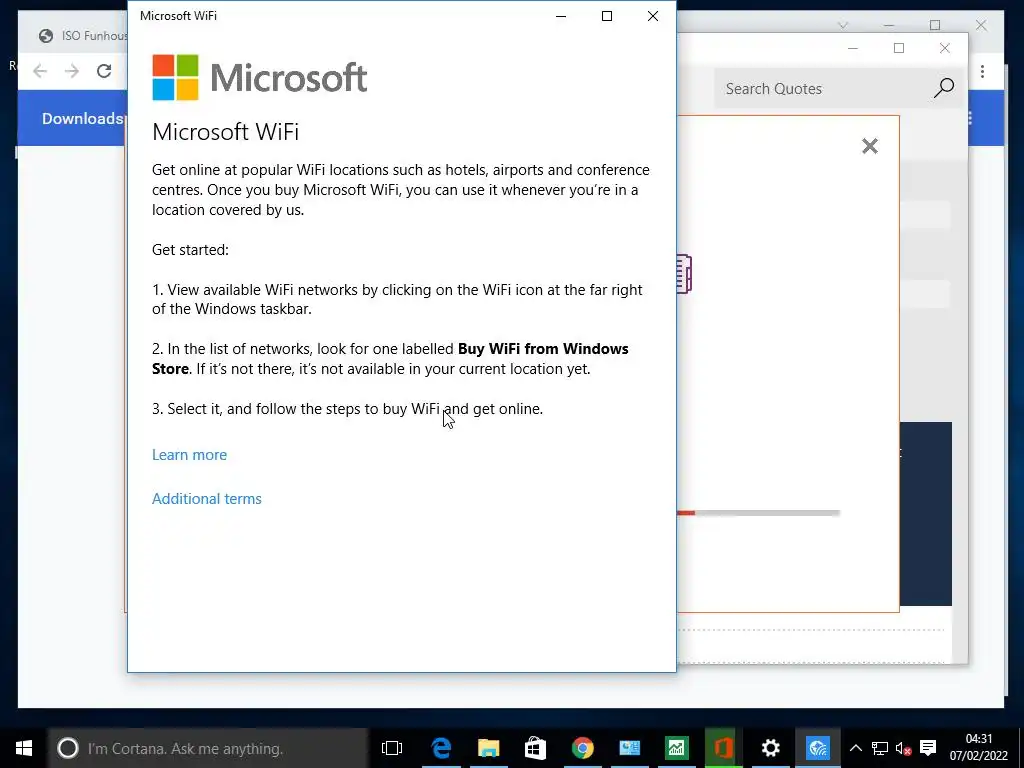This screenshot has height=768, width=1024.
Task: Reload the browser page
Action: point(104,71)
